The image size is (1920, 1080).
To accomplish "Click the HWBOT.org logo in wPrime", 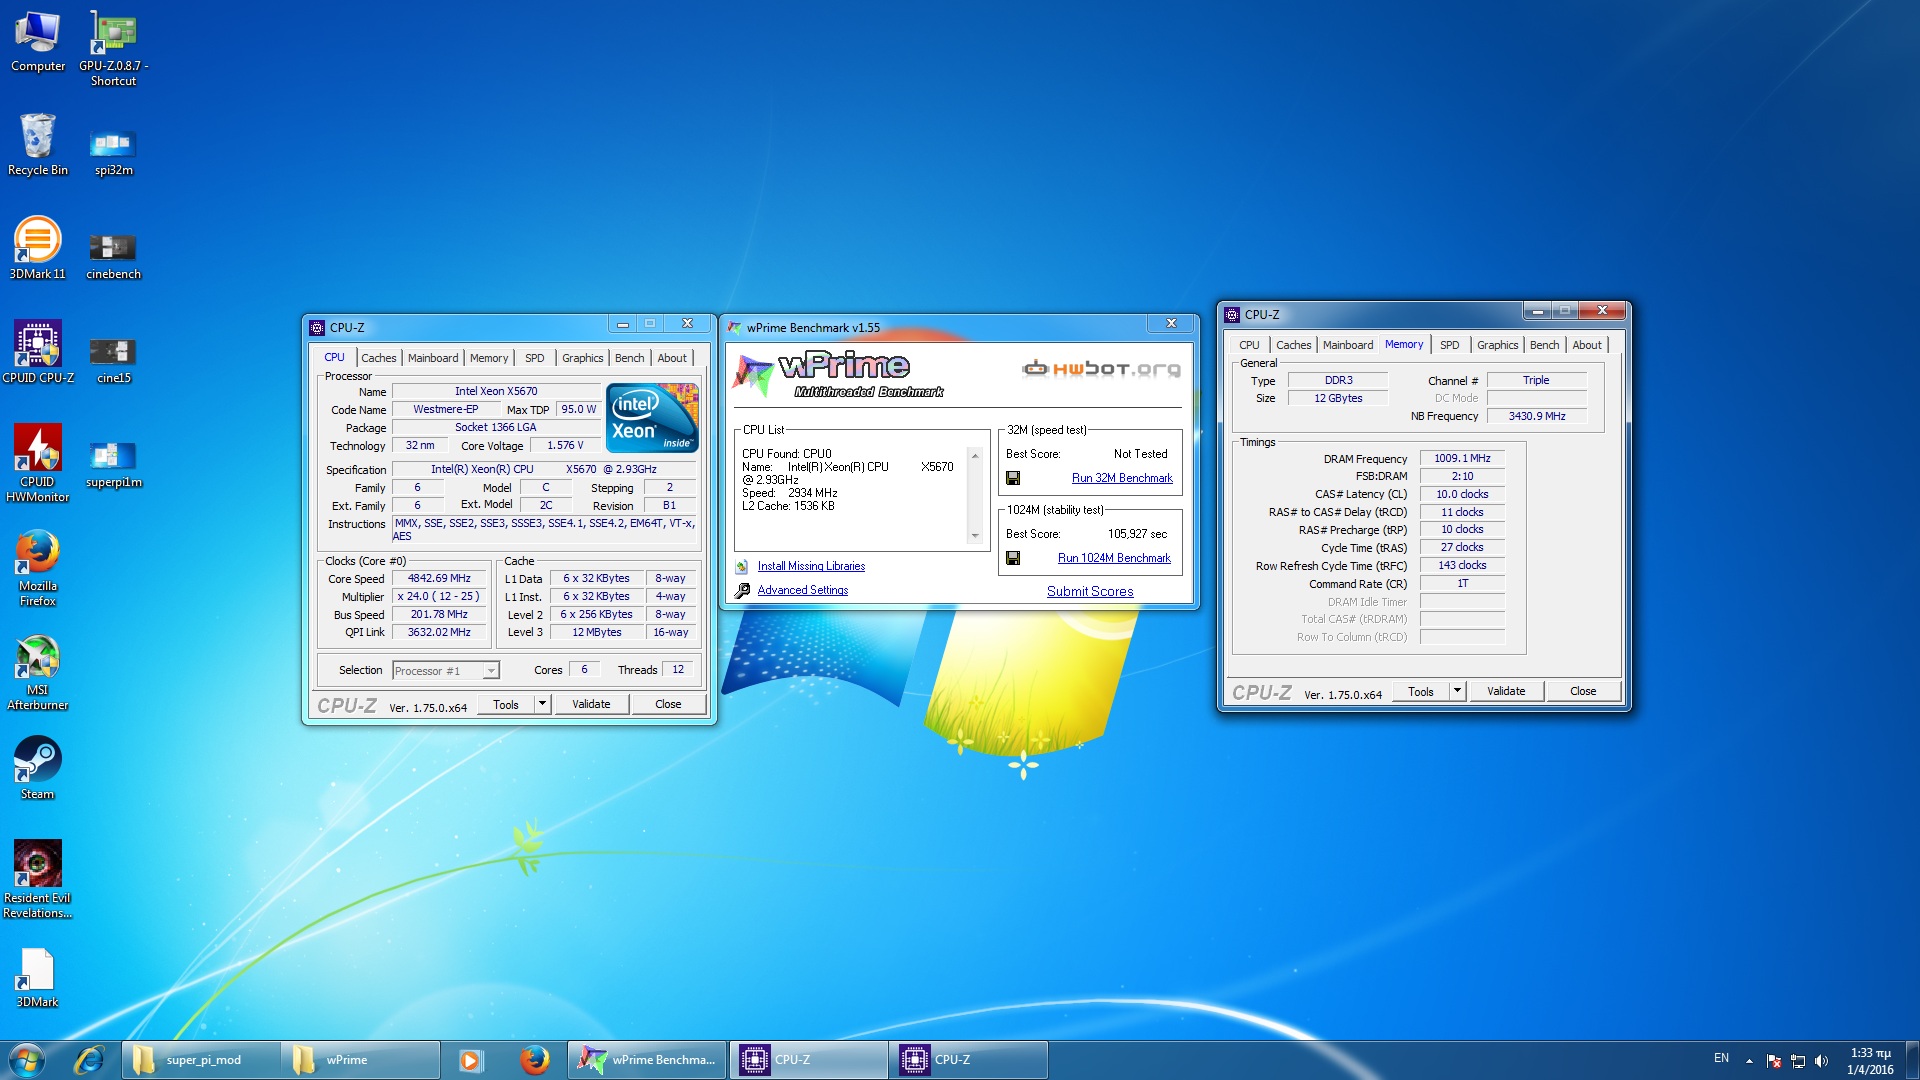I will tap(1101, 368).
